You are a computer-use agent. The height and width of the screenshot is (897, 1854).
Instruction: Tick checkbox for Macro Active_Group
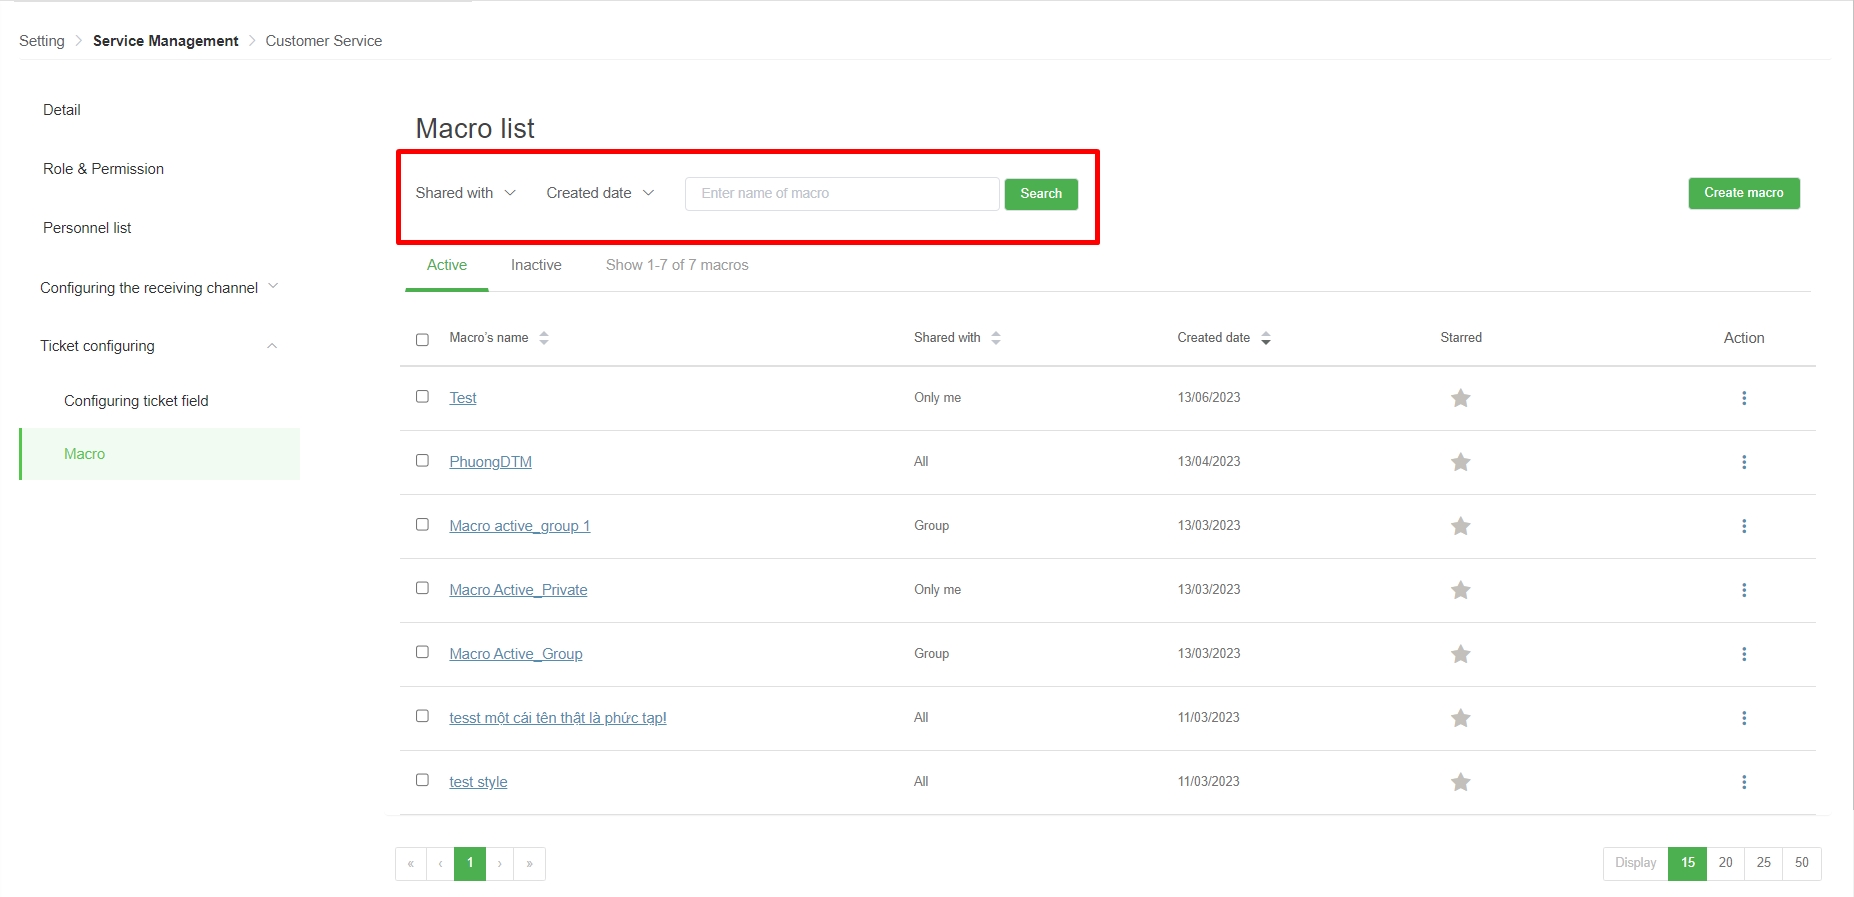[422, 652]
